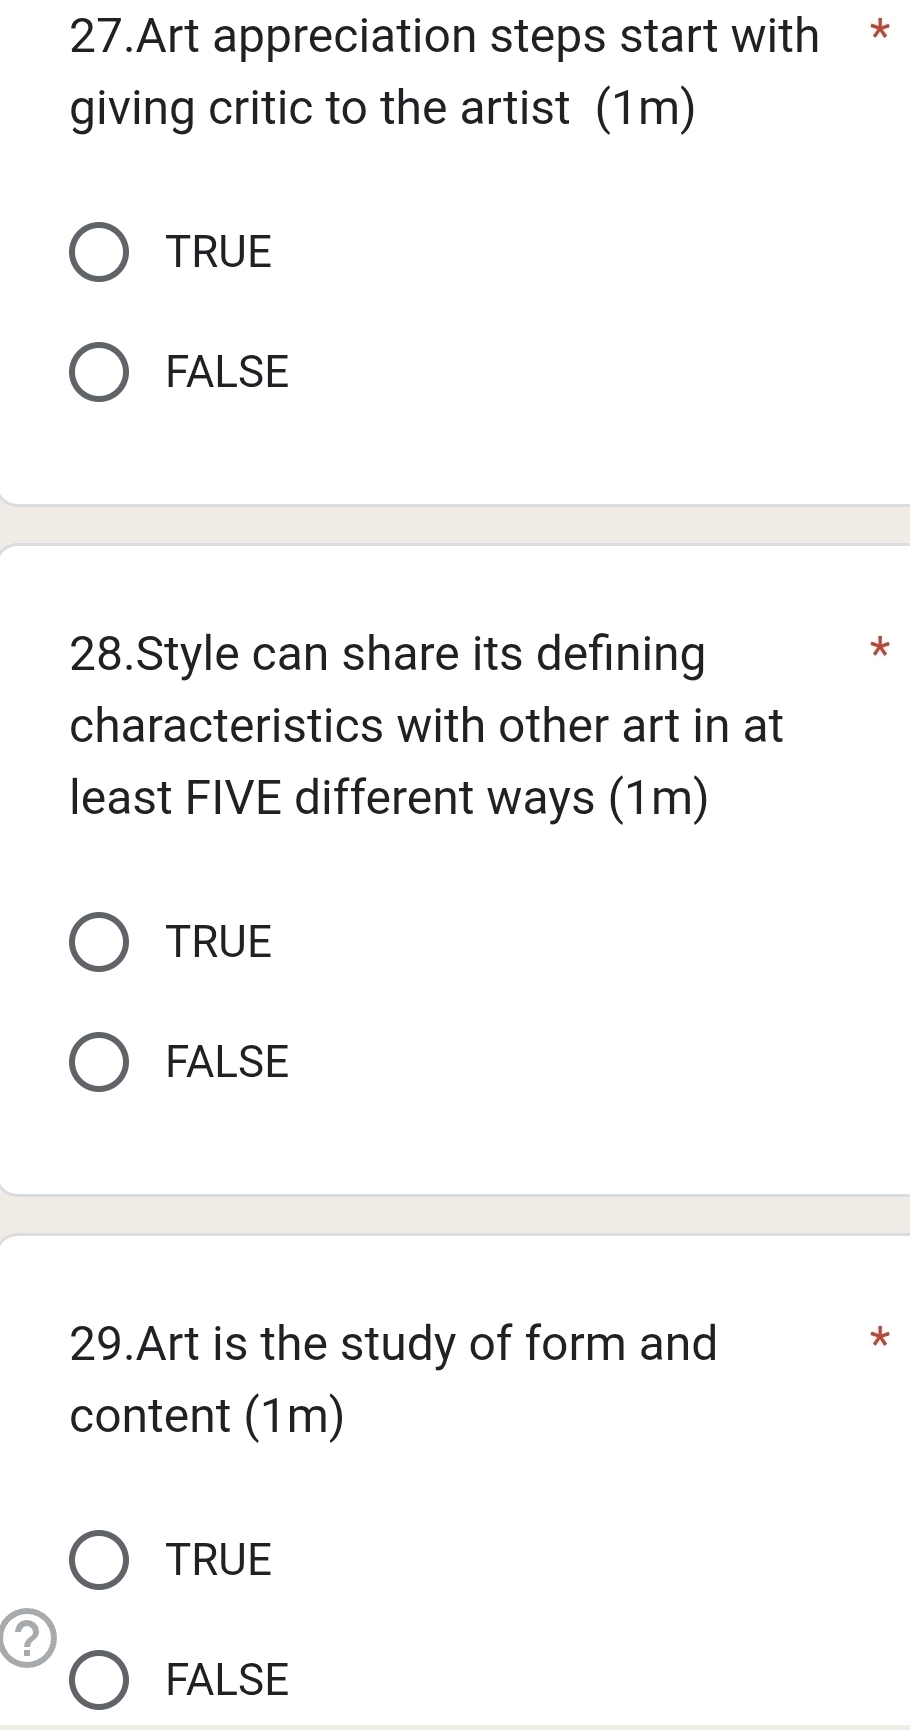Mark TRUE radio button for question 29
This screenshot has height=1730, width=910.
[x=99, y=1560]
